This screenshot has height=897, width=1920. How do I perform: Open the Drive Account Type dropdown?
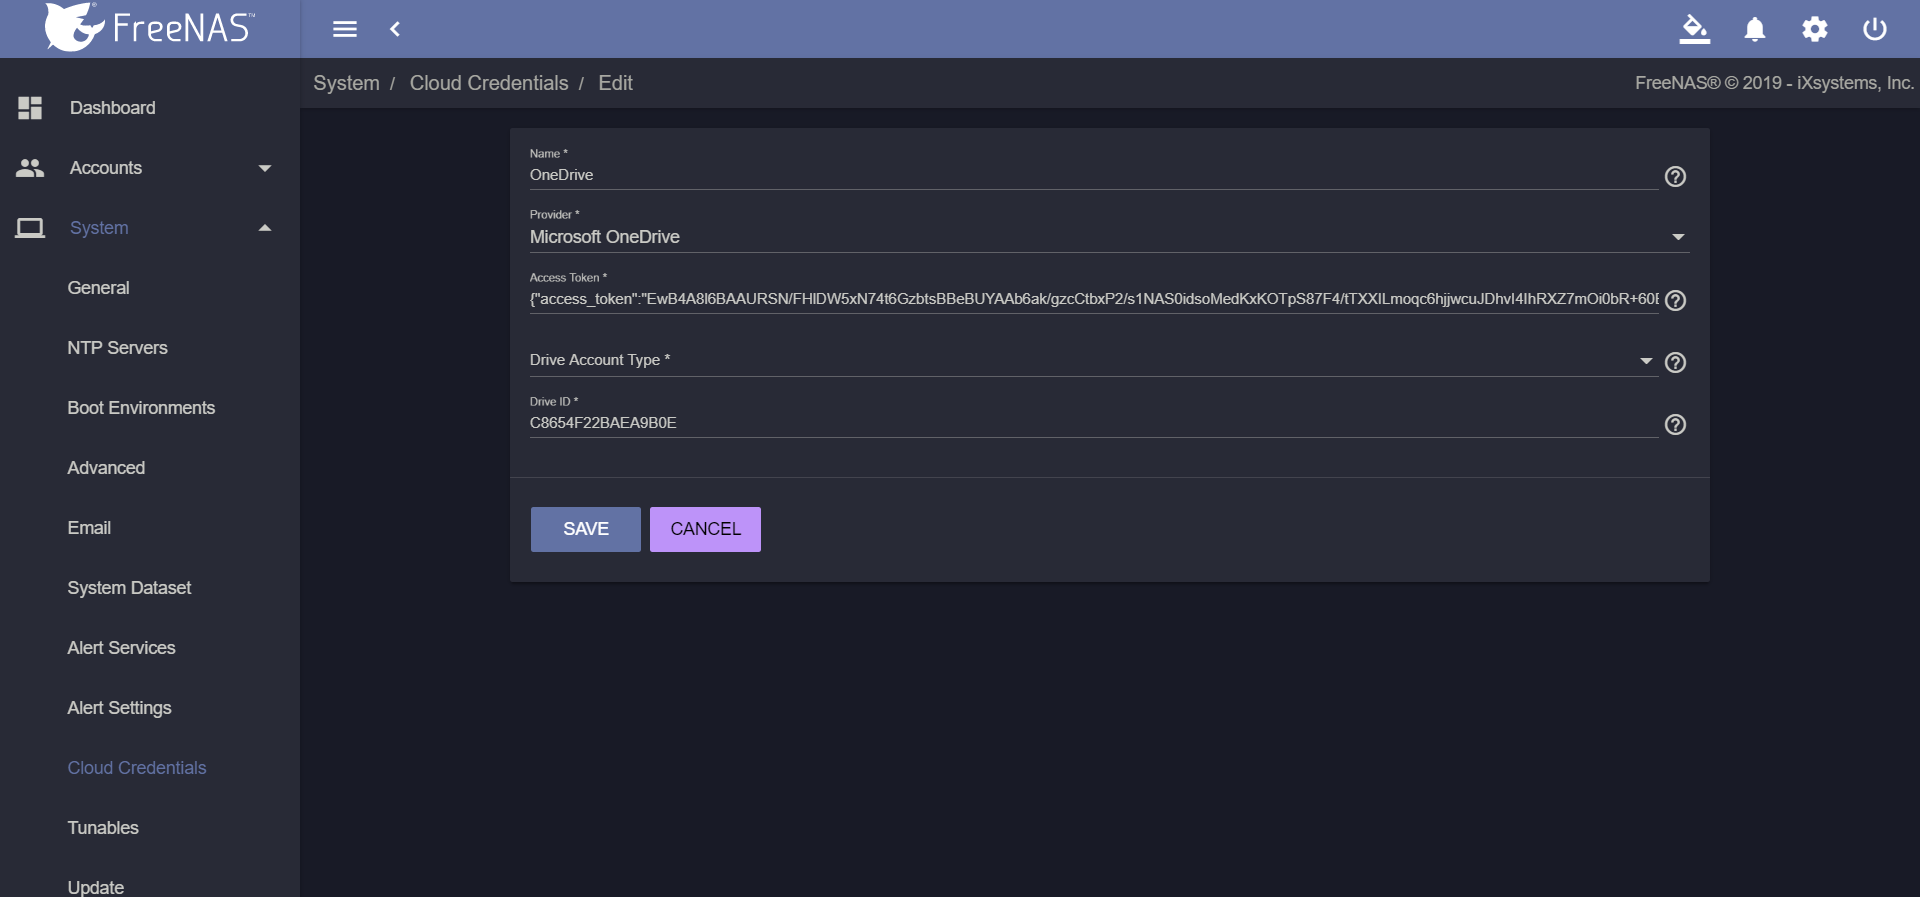coord(1093,360)
